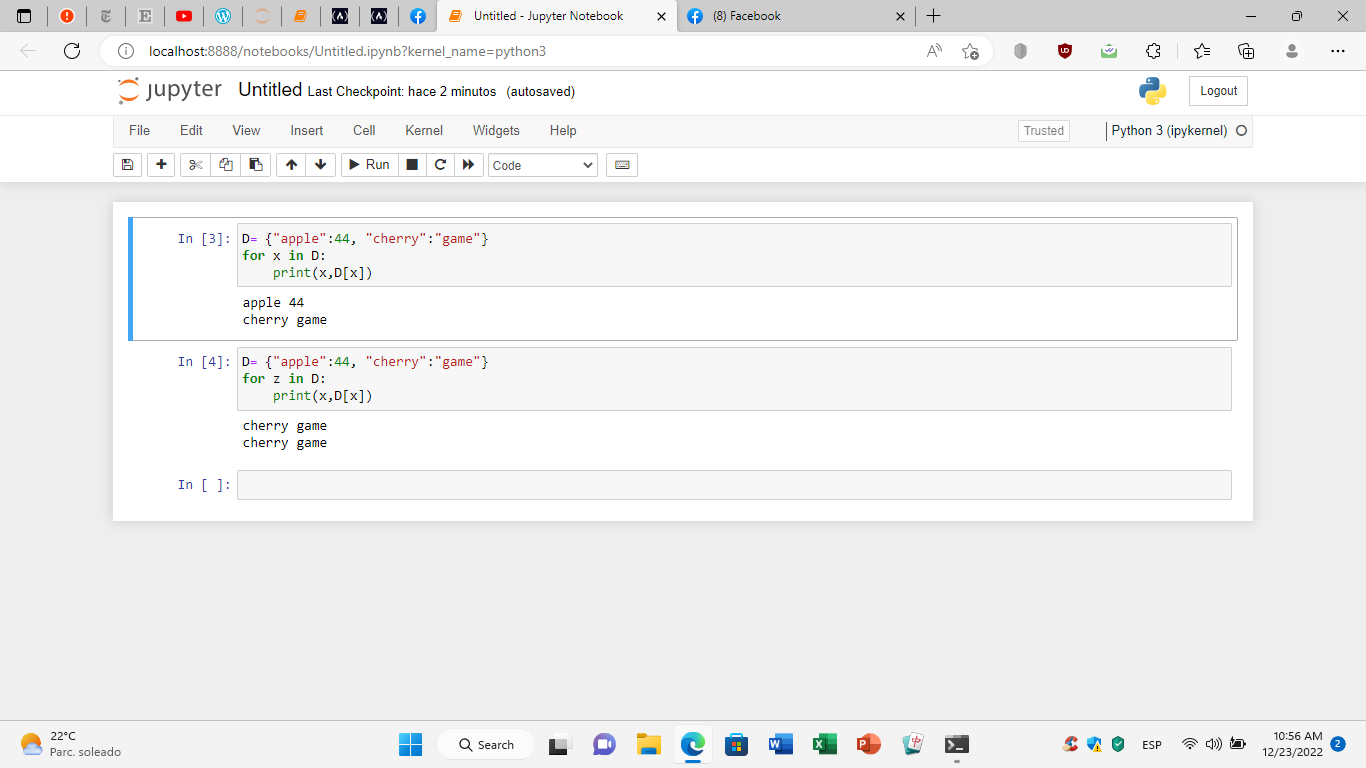1366x768 pixels.
Task: Copy the selected cell using copy icon
Action: [225, 164]
